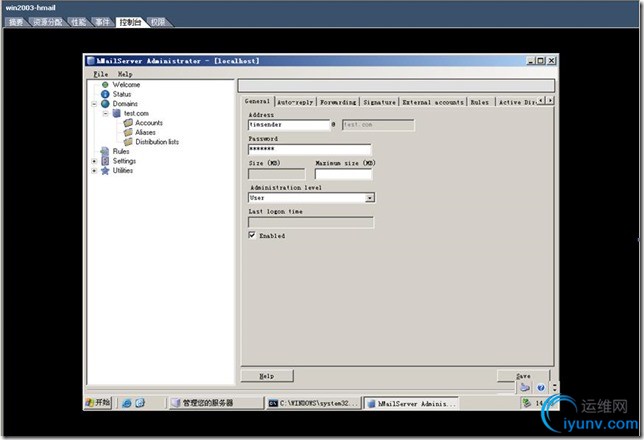Screen dimensions: 644x440
Task: Click the second quick launch icon
Action: pos(140,403)
